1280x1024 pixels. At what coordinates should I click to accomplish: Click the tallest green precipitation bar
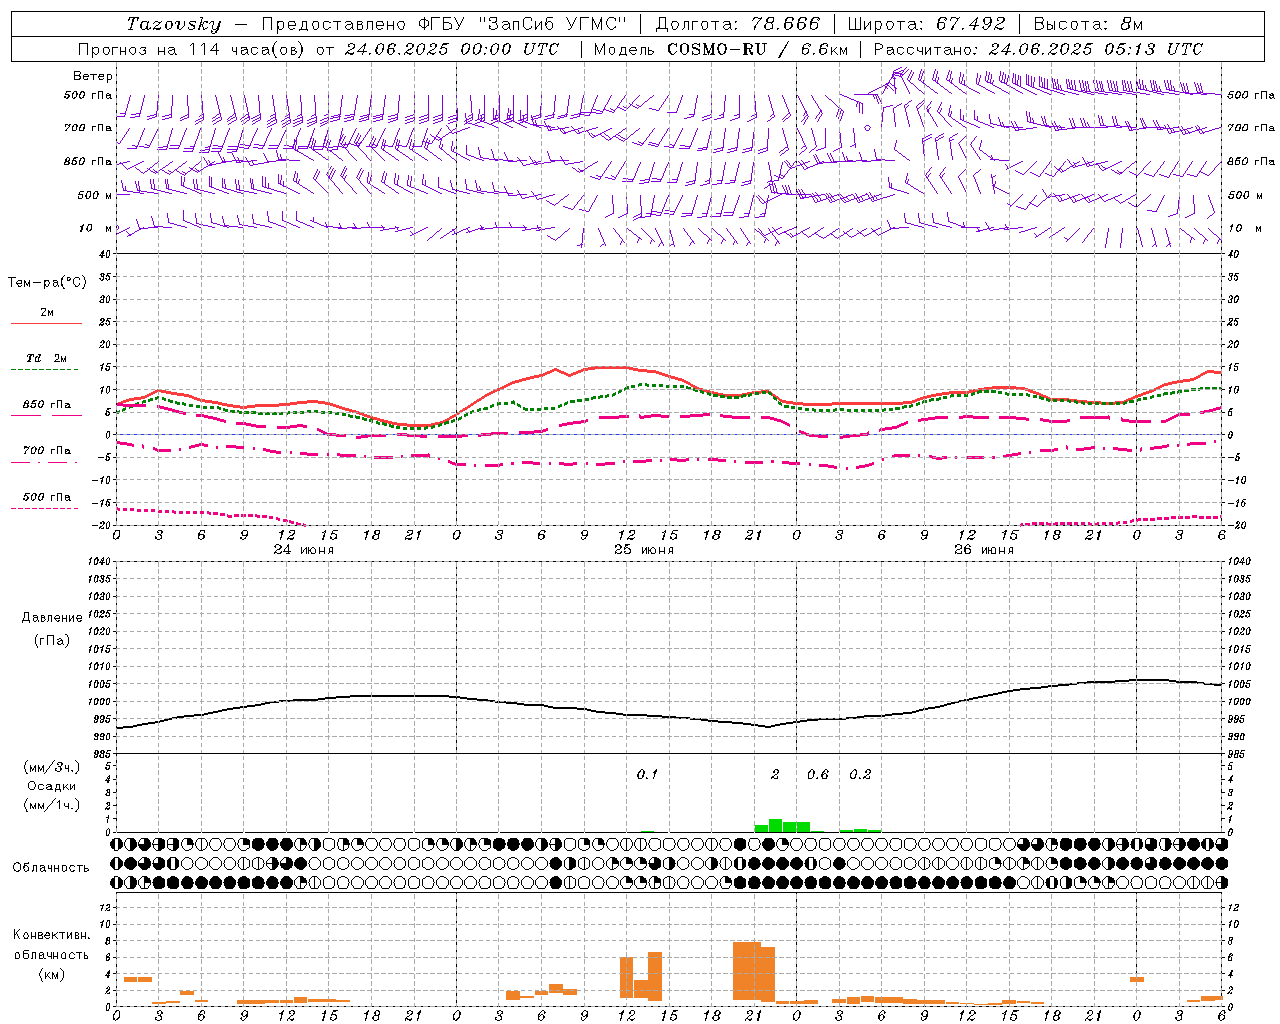pyautogui.click(x=775, y=825)
